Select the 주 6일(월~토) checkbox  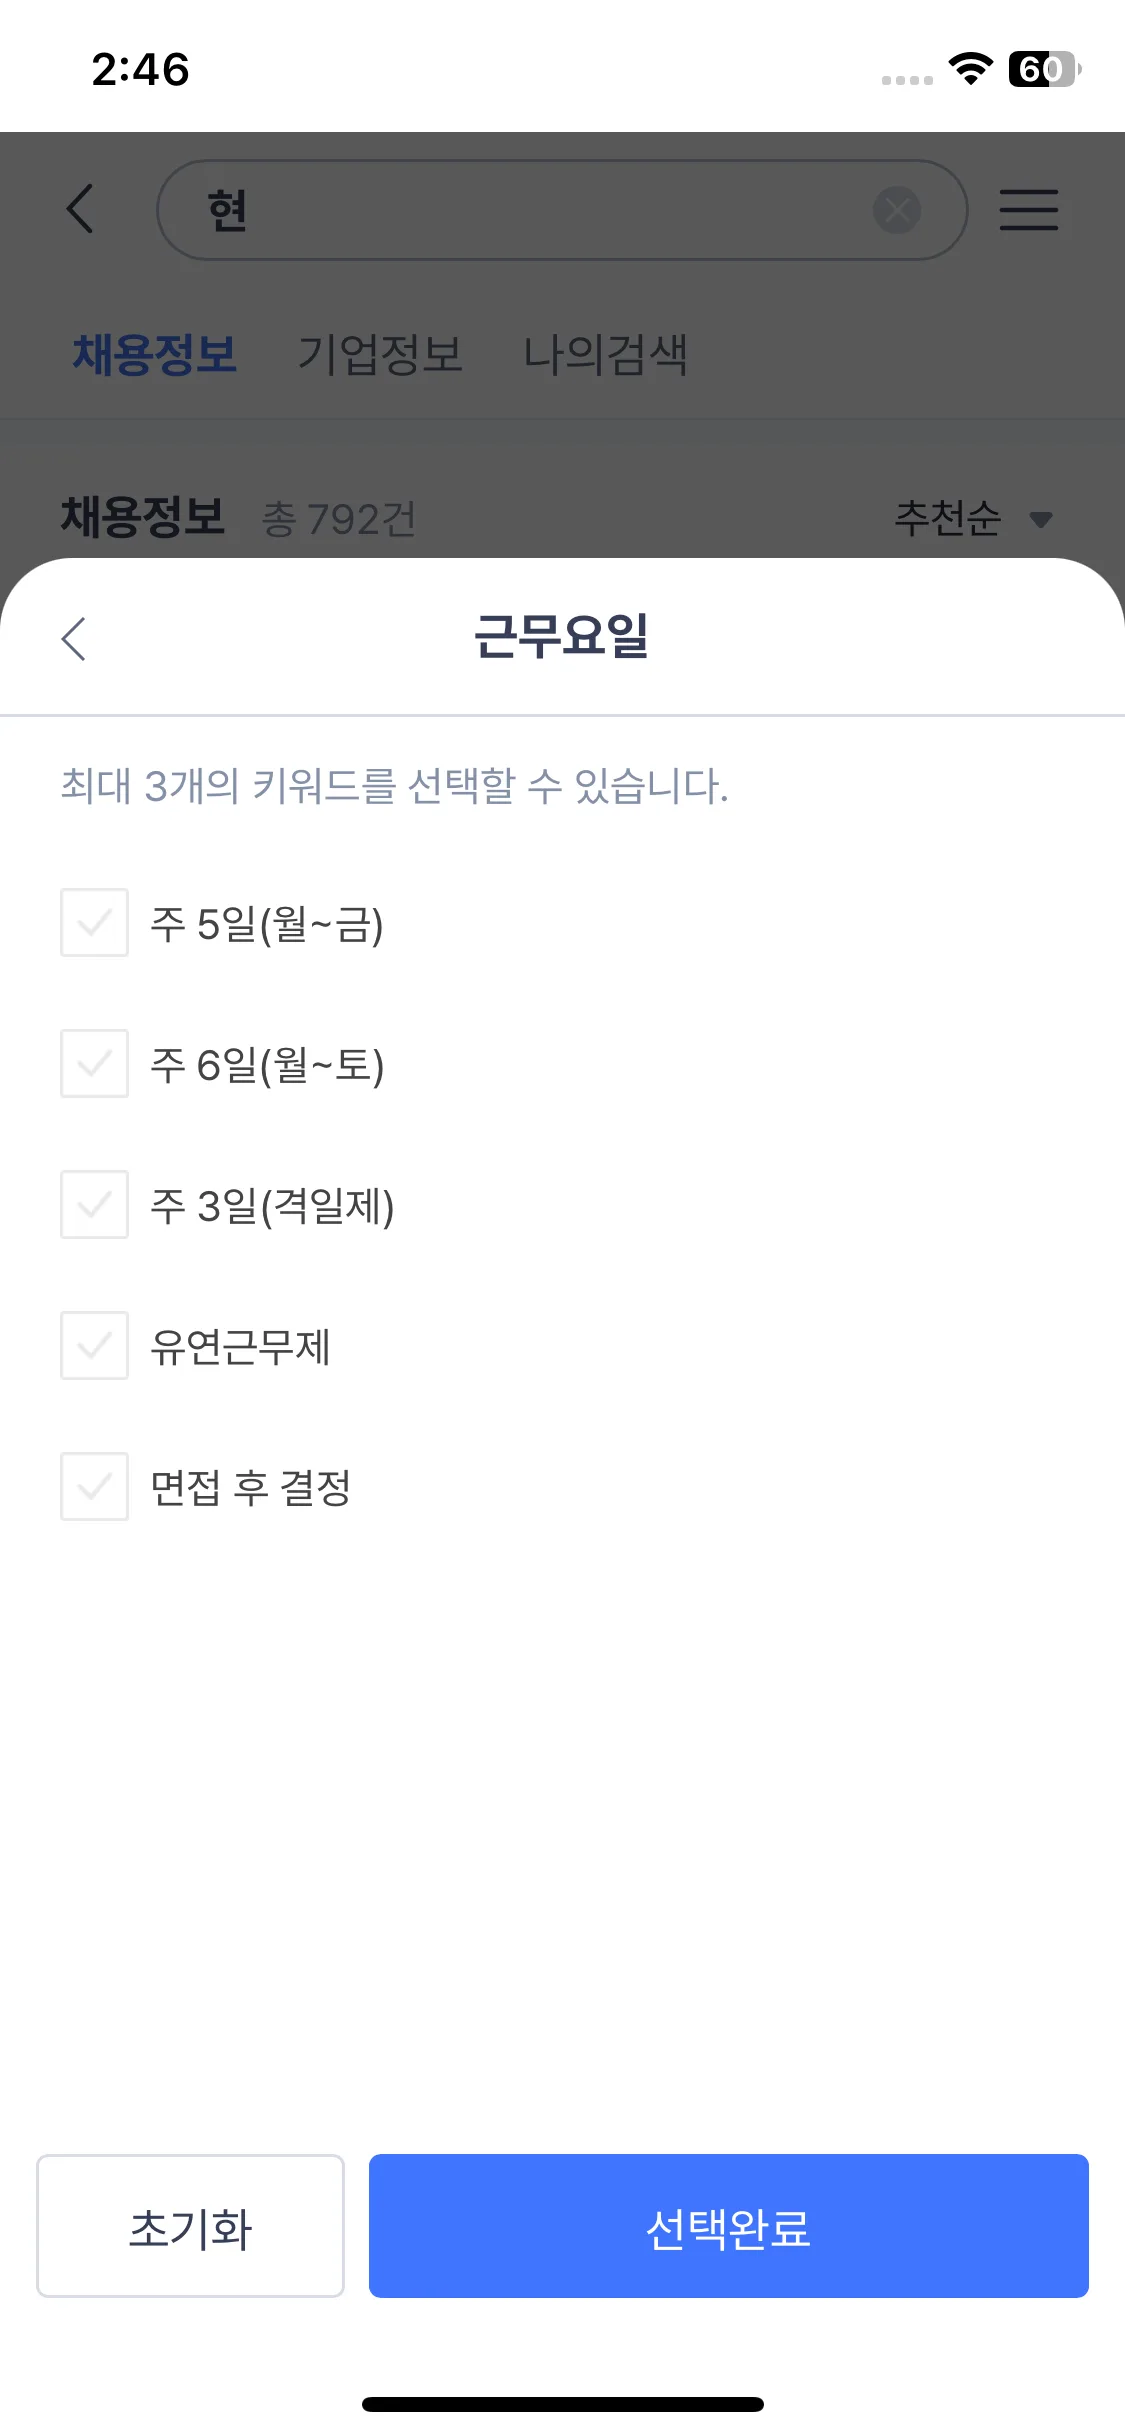[x=95, y=1063]
